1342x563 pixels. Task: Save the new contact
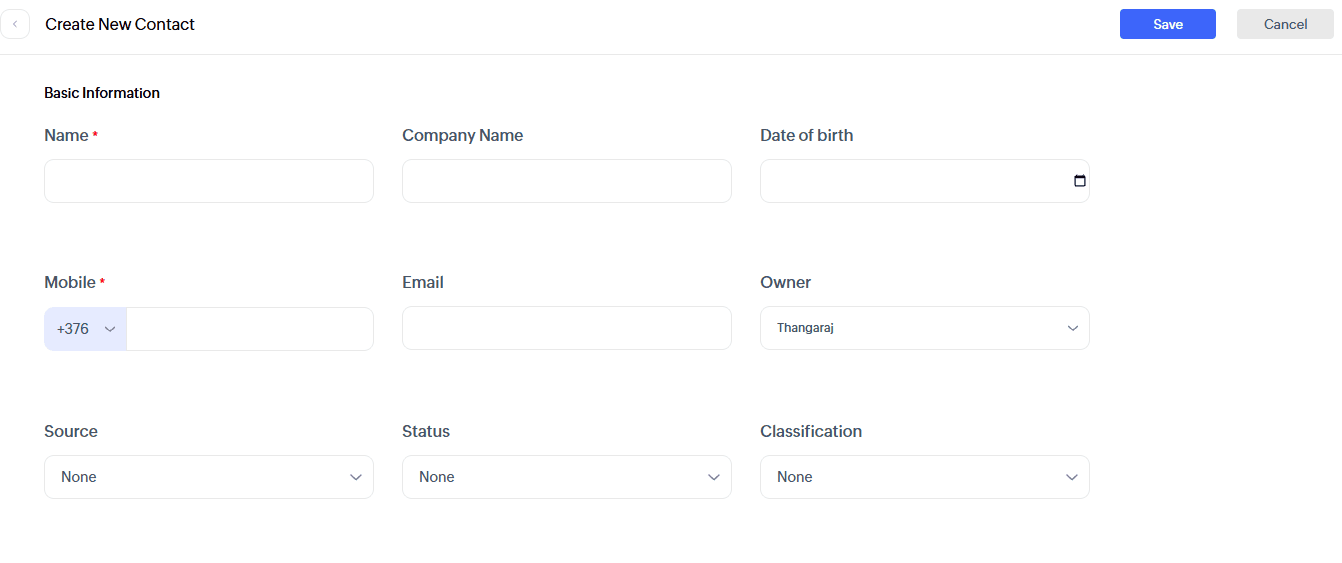point(1167,24)
